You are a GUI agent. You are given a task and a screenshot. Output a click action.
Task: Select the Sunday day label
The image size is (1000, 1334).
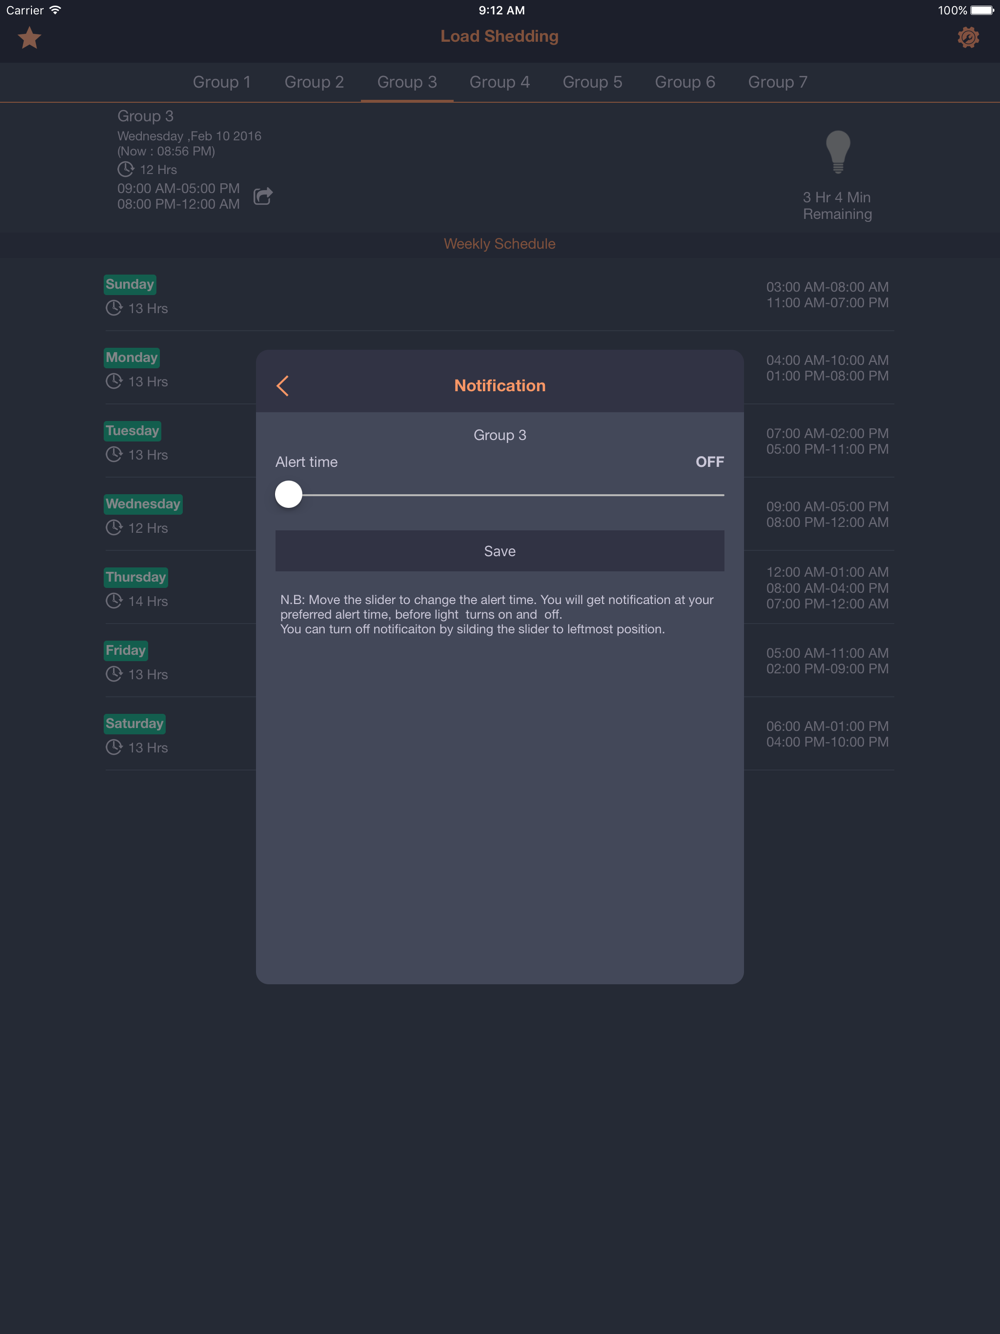point(130,284)
